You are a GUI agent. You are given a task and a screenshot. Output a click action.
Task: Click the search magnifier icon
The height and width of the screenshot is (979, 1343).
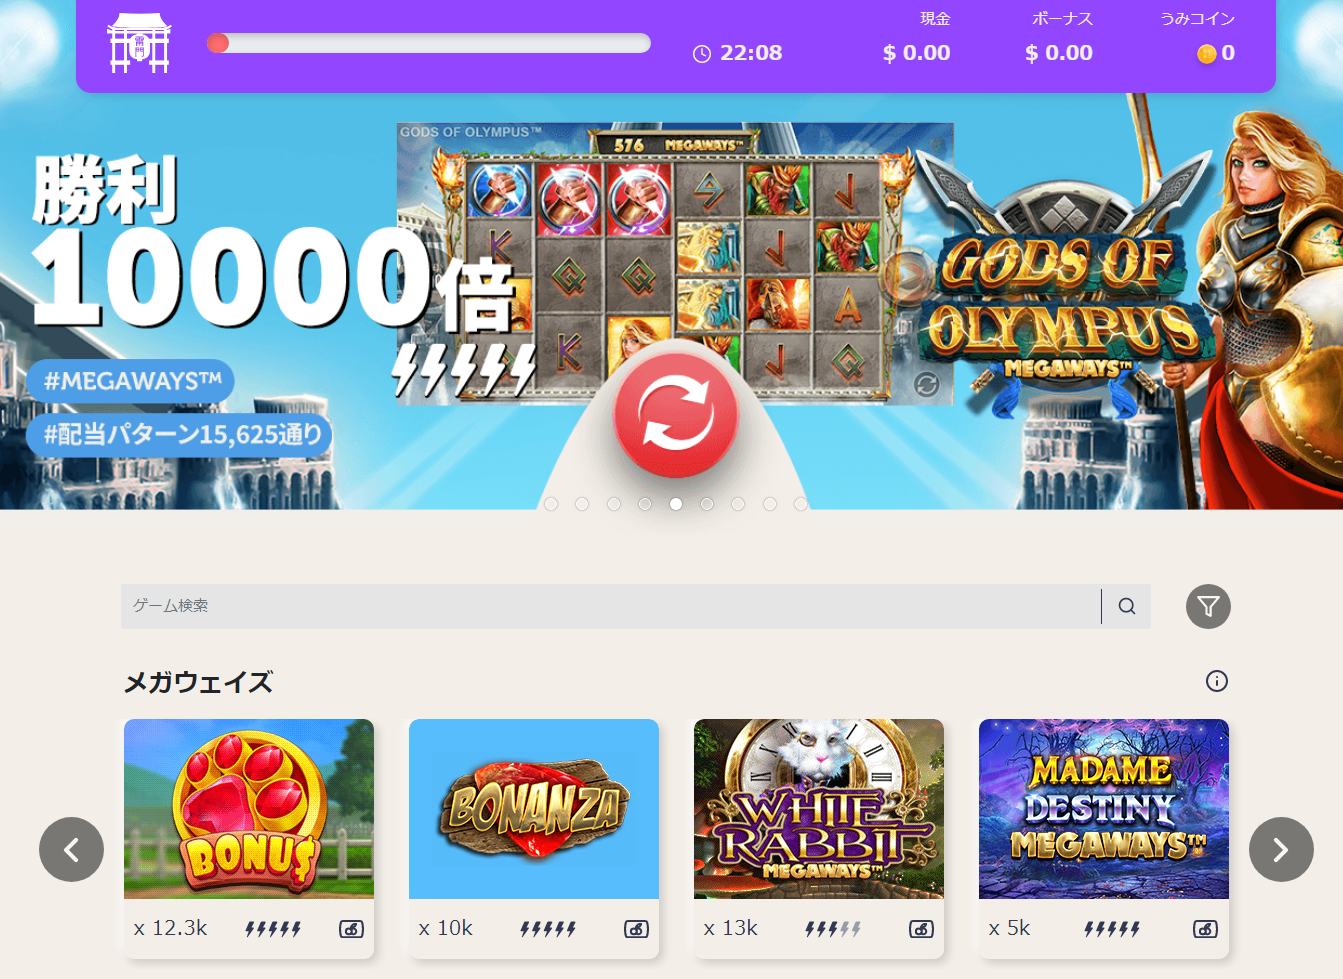(x=1127, y=606)
